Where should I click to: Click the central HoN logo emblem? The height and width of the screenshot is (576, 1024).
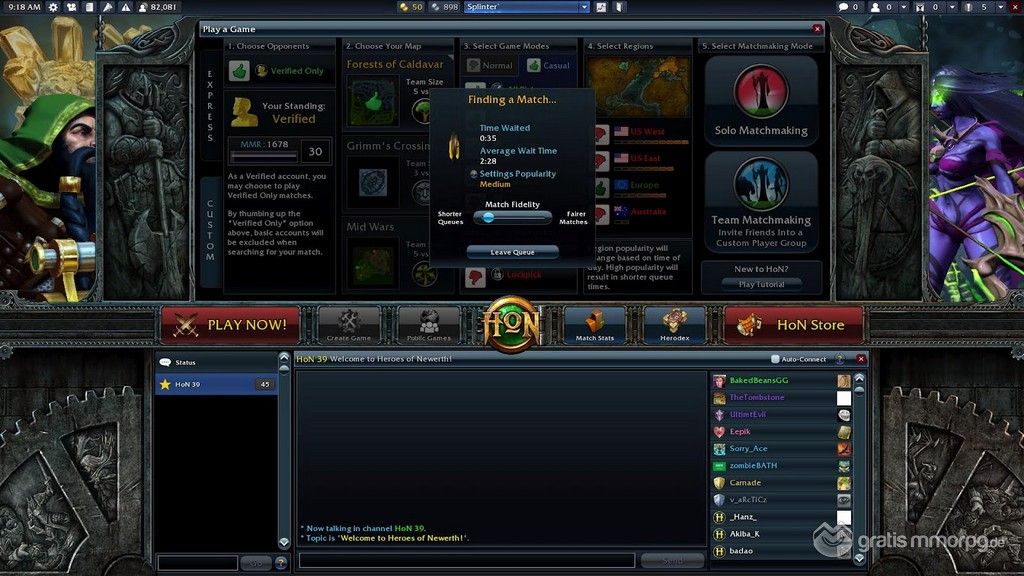tap(511, 324)
